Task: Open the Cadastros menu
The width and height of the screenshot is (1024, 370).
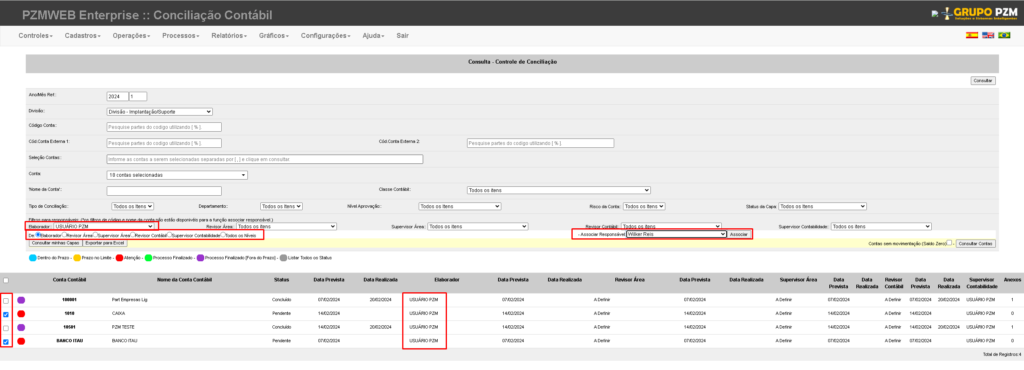Action: pyautogui.click(x=82, y=35)
